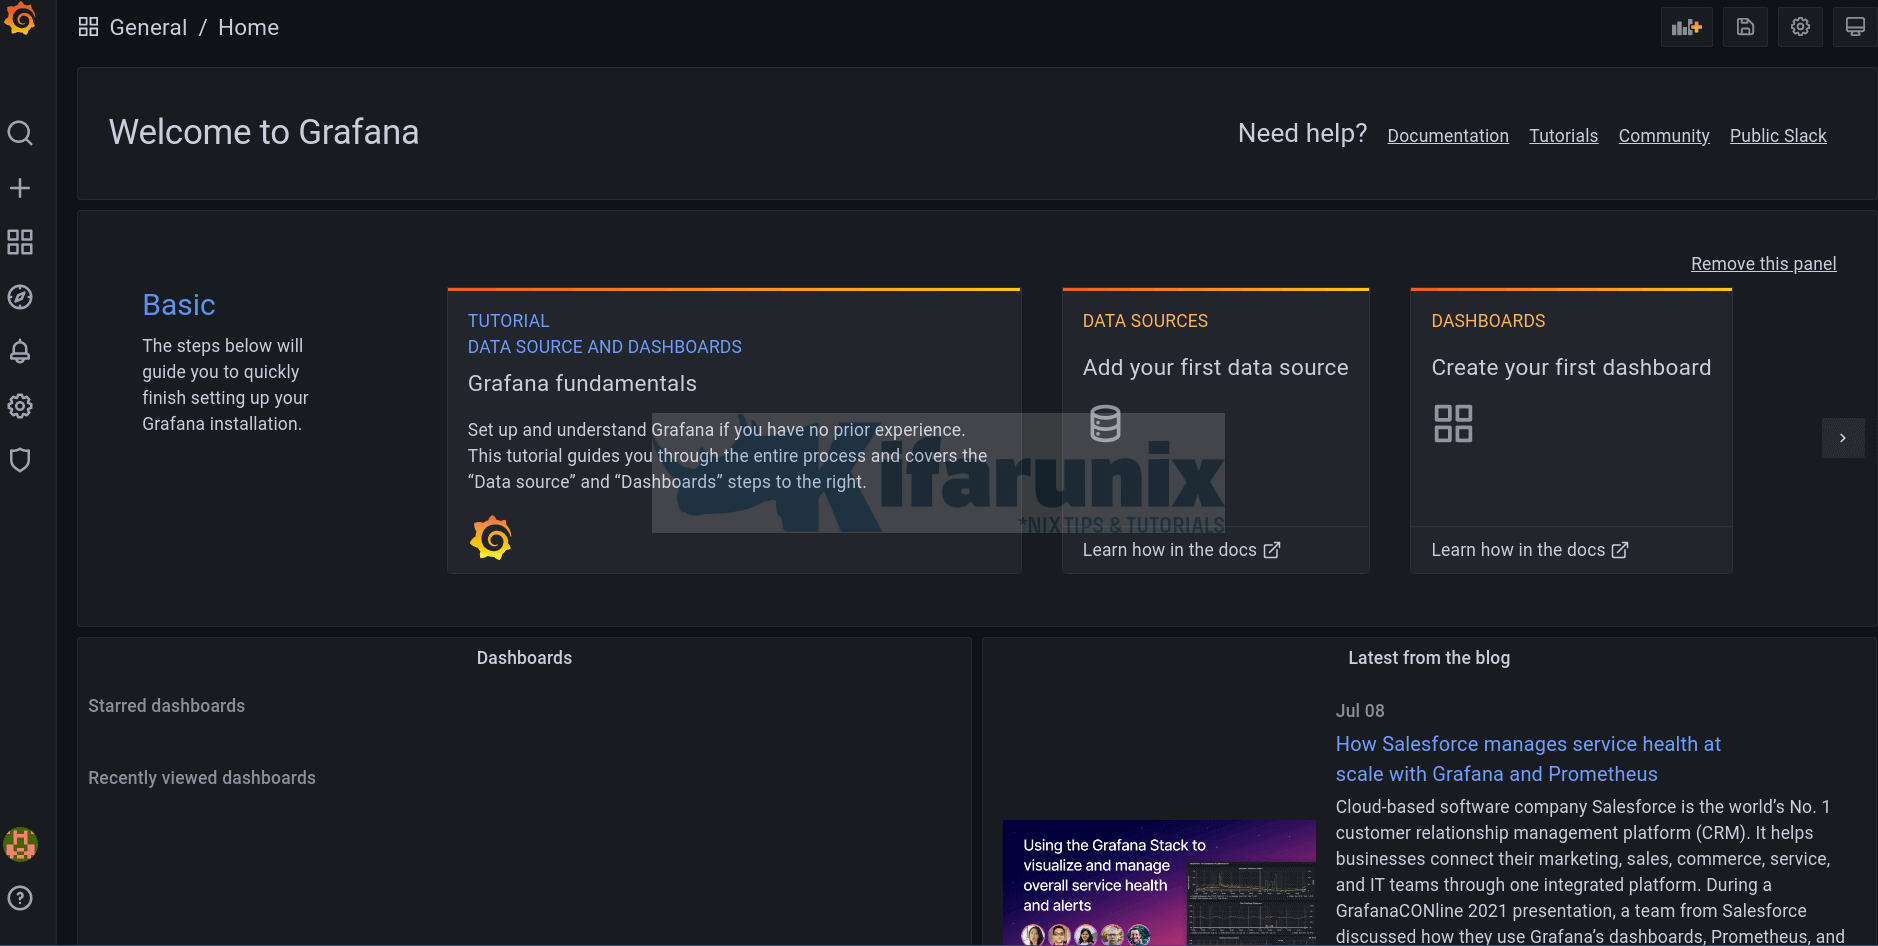Open Dashboard settings gear in top toolbar
This screenshot has height=946, width=1878.
click(1800, 27)
